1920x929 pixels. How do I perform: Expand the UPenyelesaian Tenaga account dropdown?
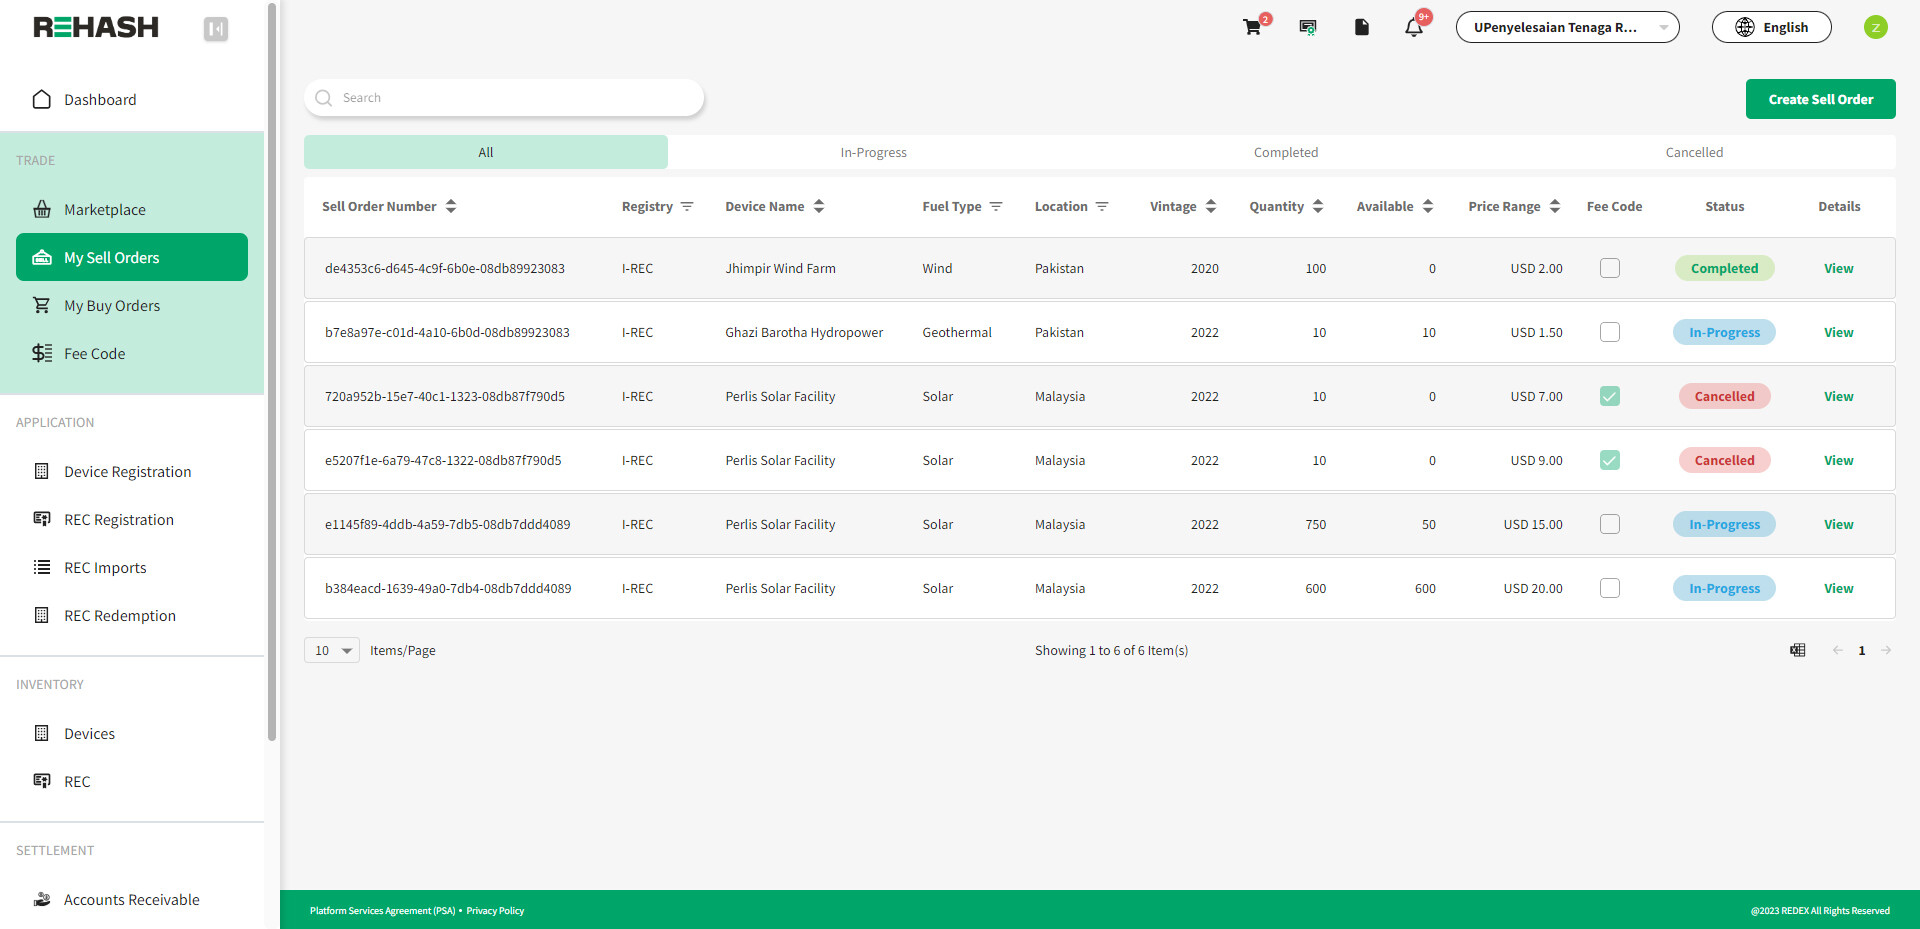[x=1567, y=27]
